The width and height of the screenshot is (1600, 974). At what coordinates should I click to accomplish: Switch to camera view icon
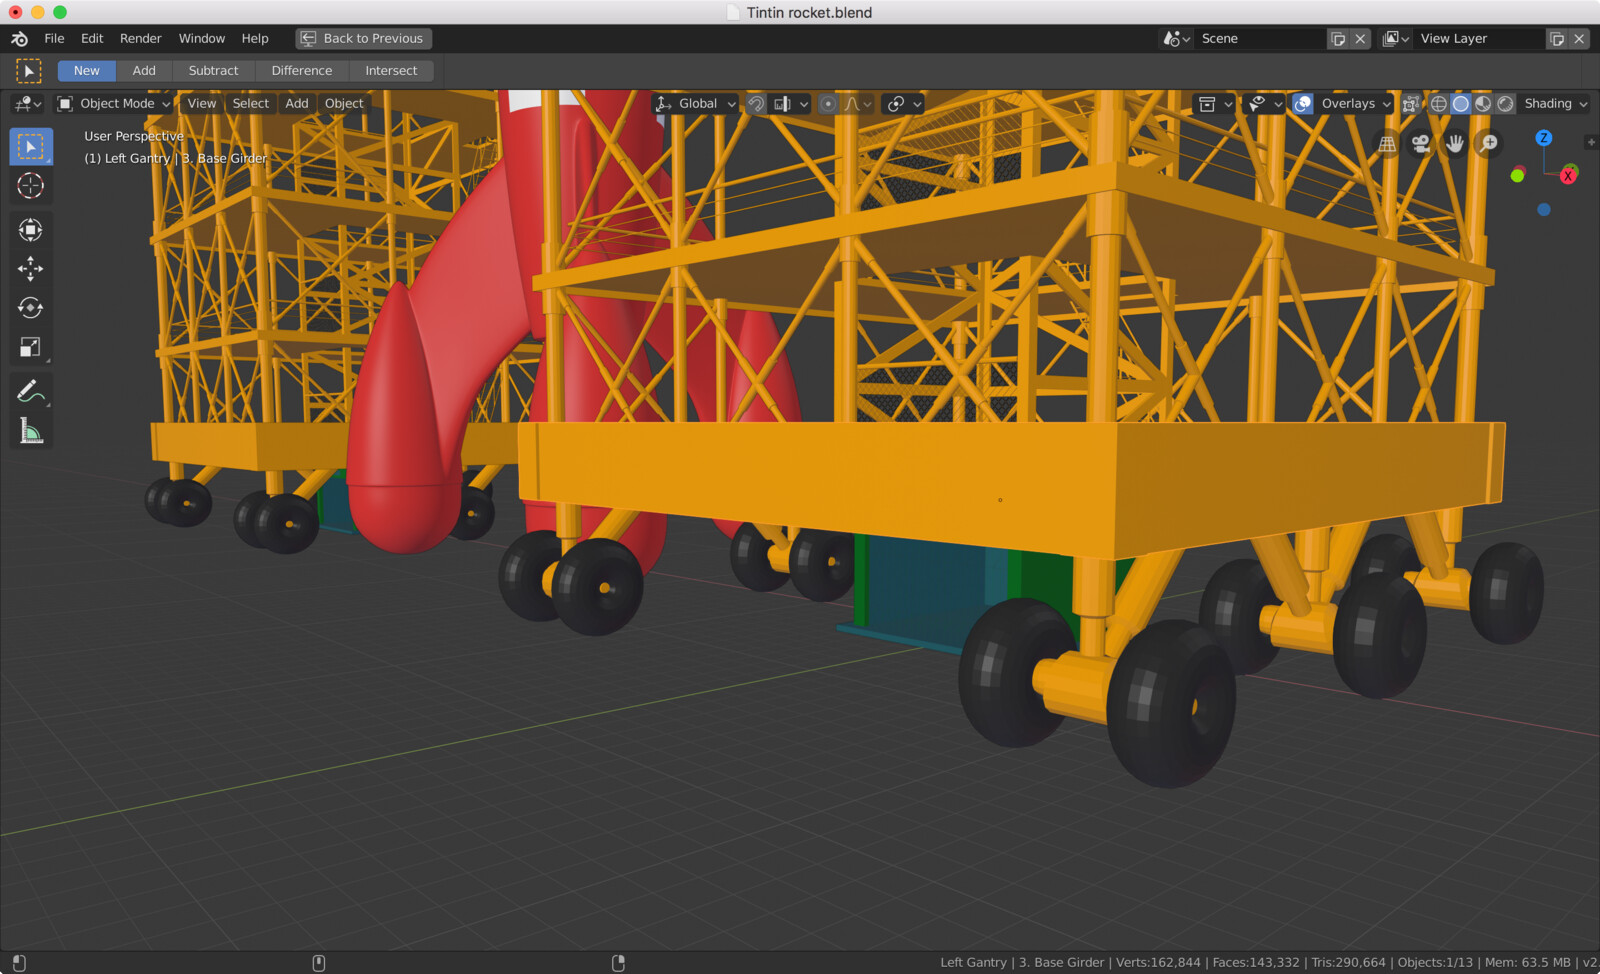point(1421,144)
